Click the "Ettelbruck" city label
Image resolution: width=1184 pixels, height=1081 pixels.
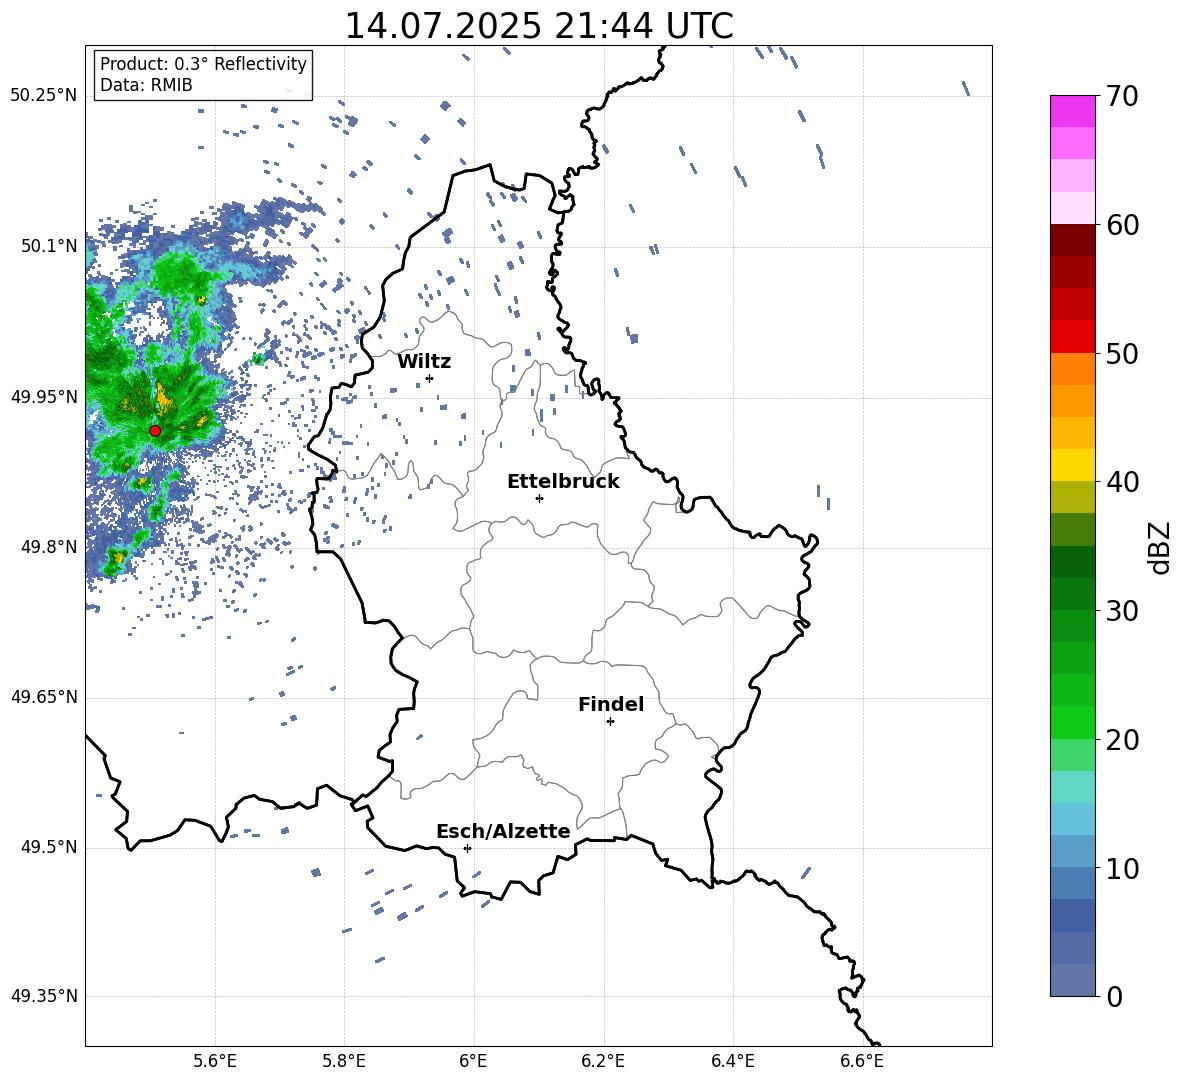pos(563,482)
